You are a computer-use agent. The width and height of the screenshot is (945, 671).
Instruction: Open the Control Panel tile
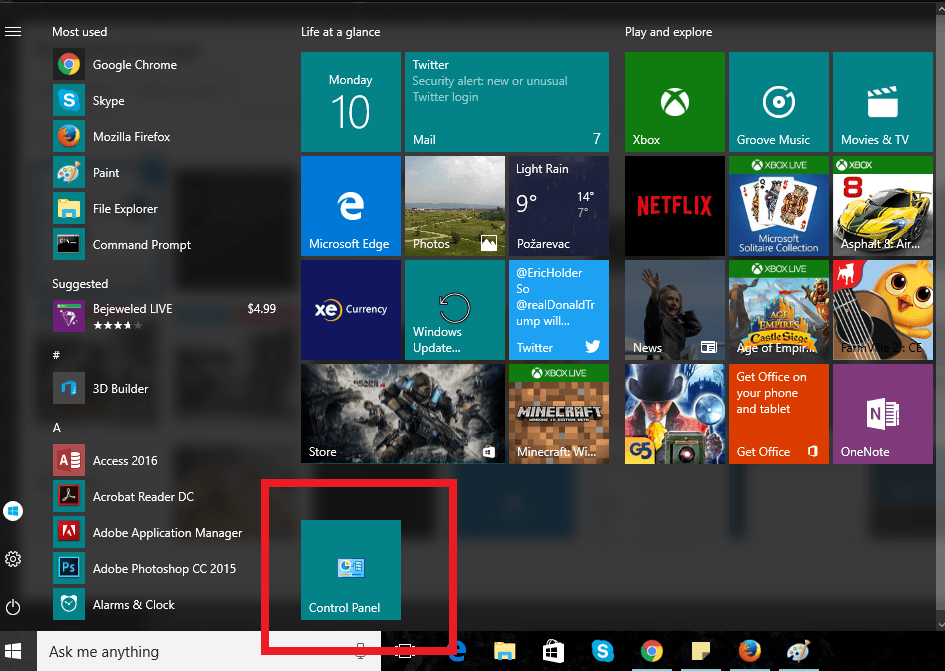(x=351, y=570)
